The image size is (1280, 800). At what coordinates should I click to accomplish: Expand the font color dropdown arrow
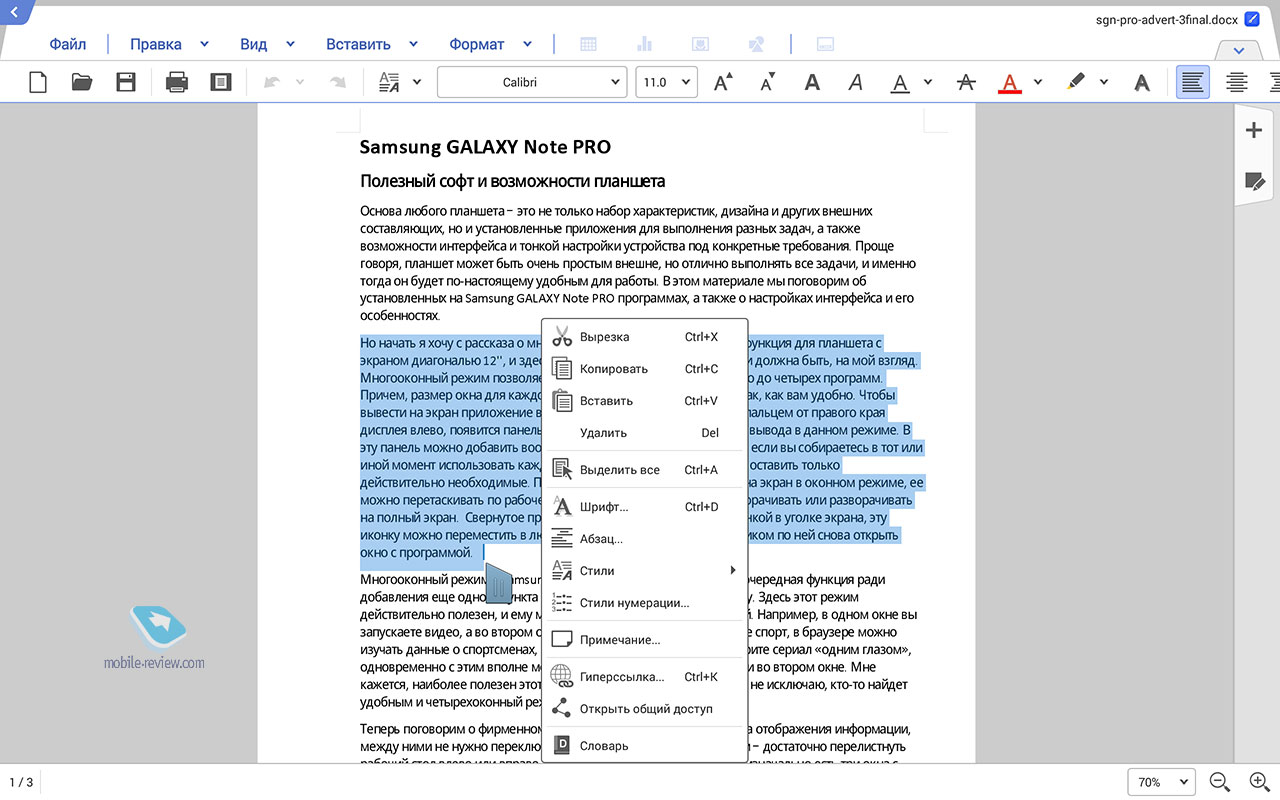1037,82
